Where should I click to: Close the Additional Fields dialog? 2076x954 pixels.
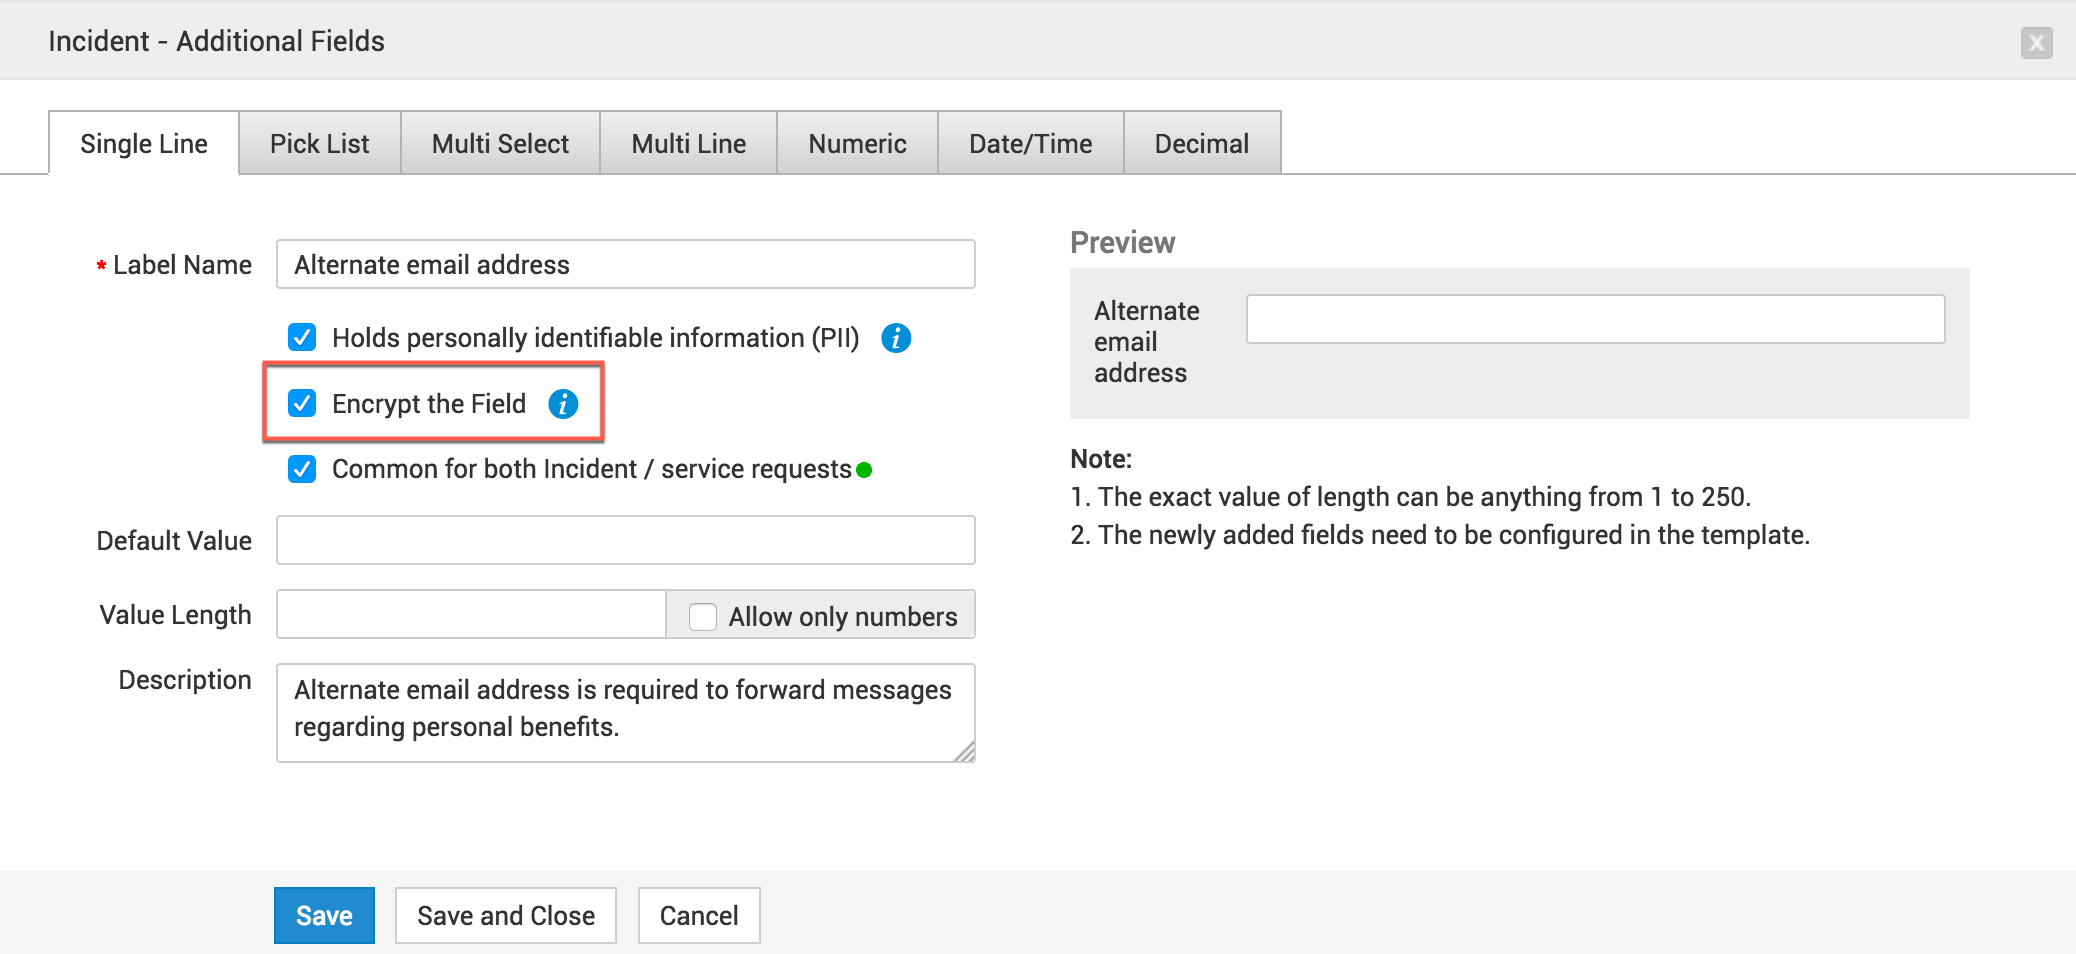[x=2036, y=43]
